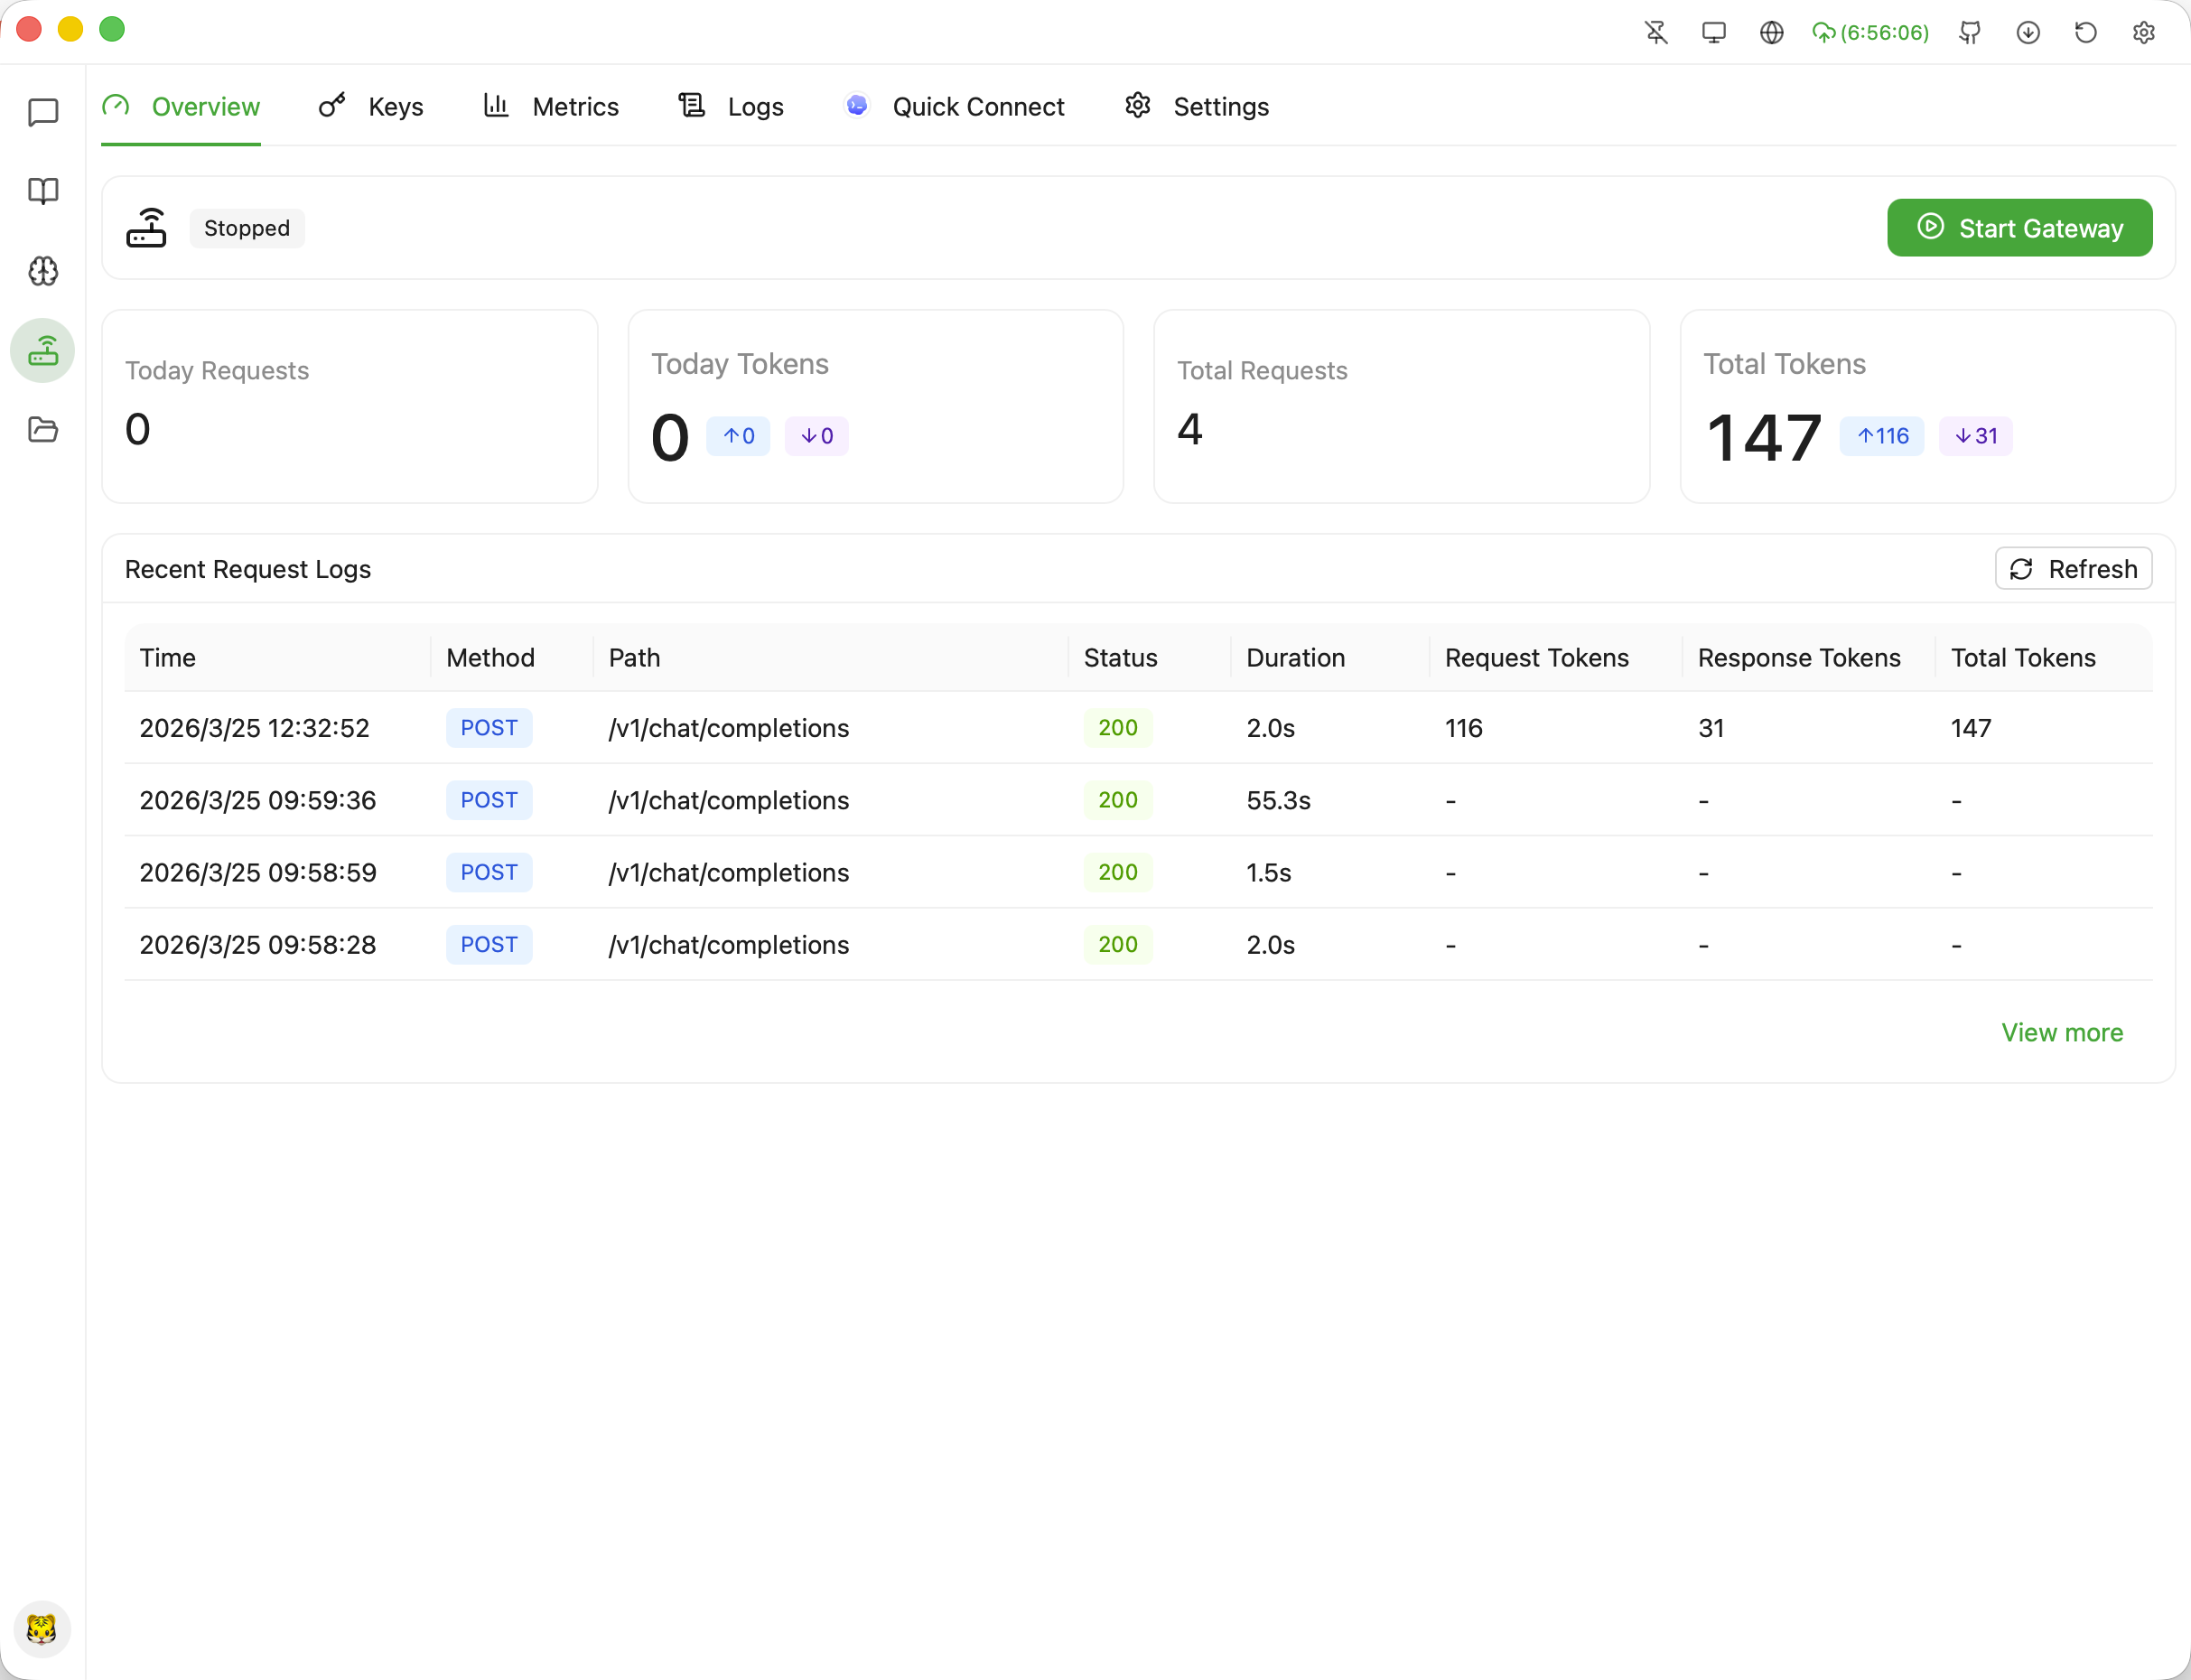Follow the View more link
Viewport: 2191px width, 1680px height.
pyautogui.click(x=2062, y=1032)
